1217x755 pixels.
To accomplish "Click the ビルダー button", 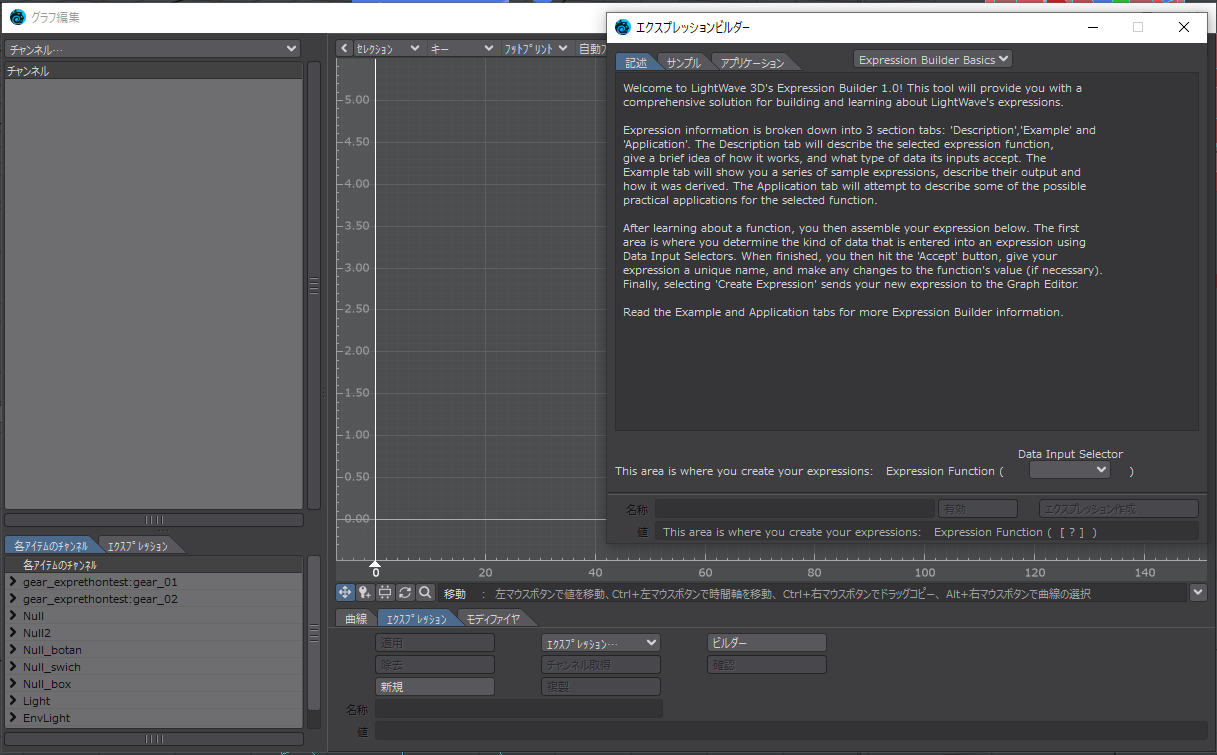I will coord(766,643).
